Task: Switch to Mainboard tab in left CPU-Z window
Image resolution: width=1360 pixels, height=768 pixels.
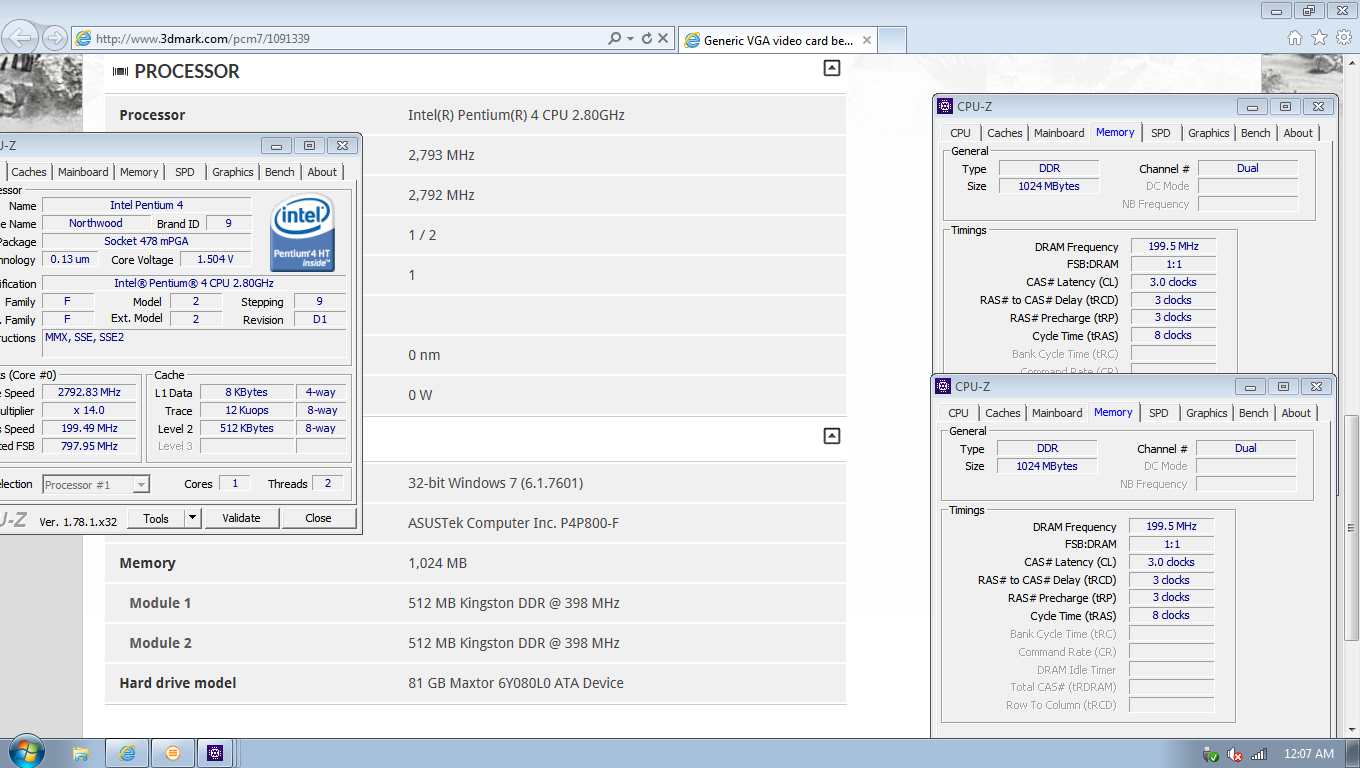Action: [x=83, y=172]
